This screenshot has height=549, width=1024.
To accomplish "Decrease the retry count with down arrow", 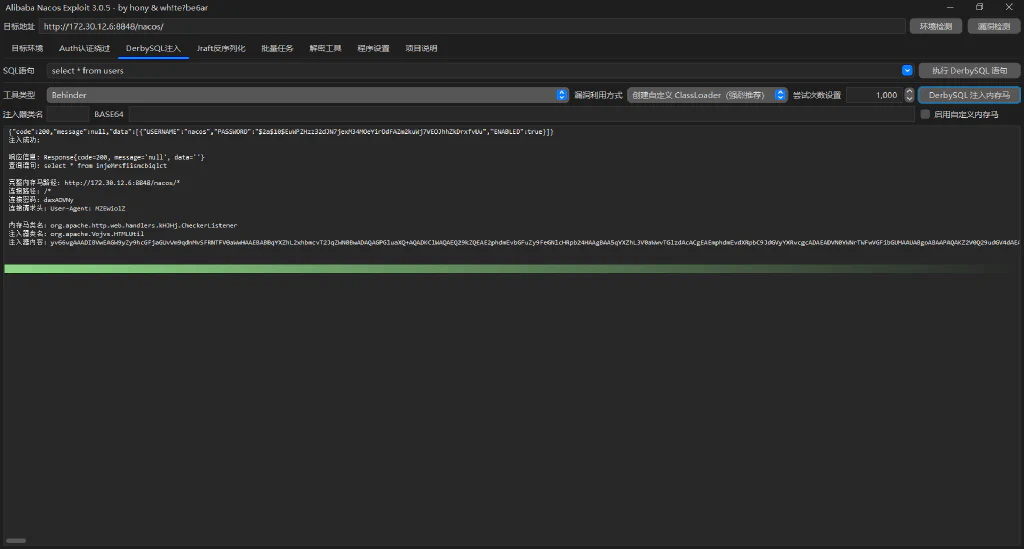I will pyautogui.click(x=909, y=99).
